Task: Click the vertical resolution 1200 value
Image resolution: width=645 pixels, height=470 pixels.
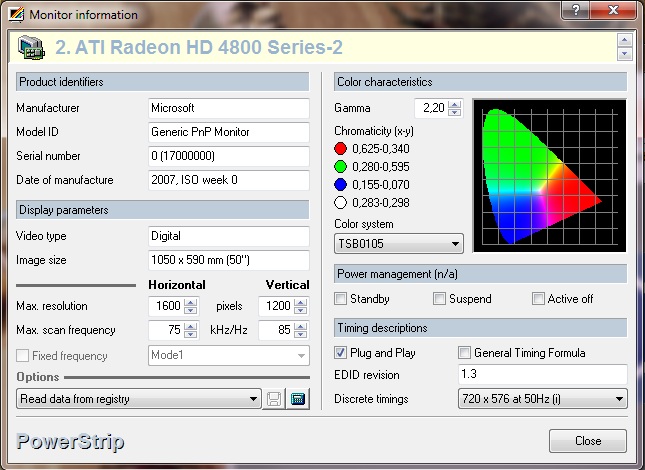Action: point(277,306)
